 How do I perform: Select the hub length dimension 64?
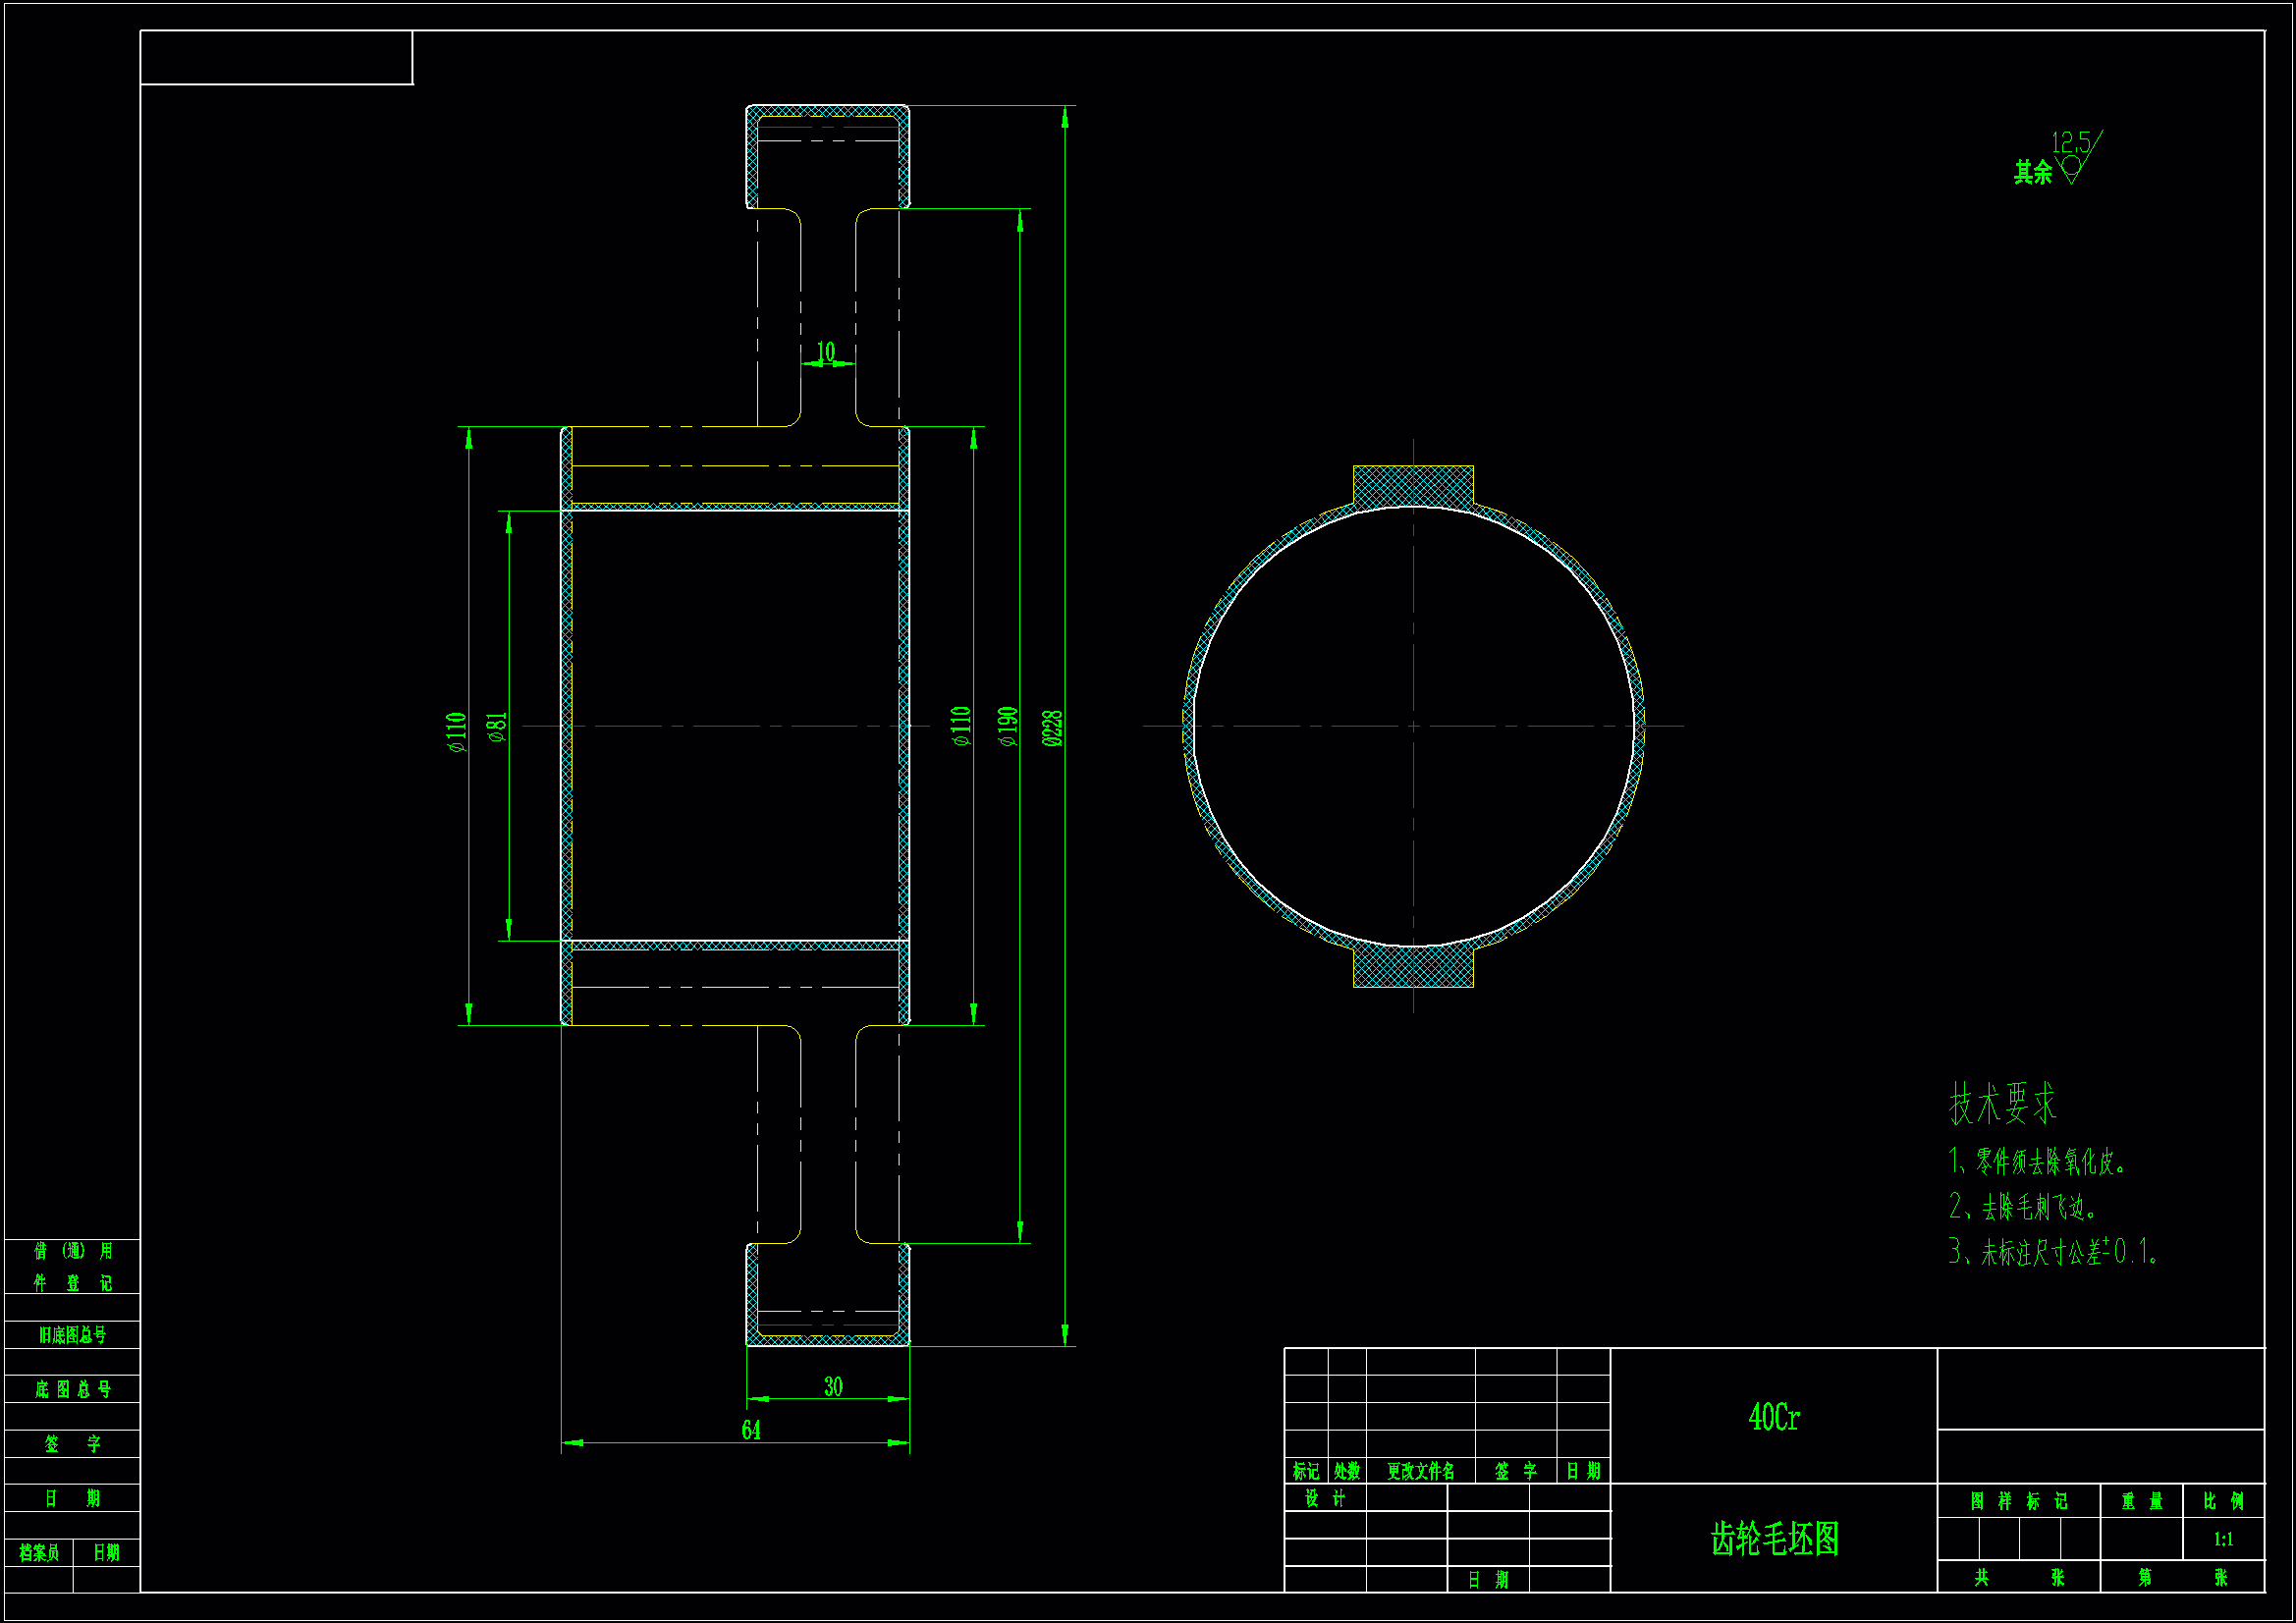pyautogui.click(x=751, y=1431)
